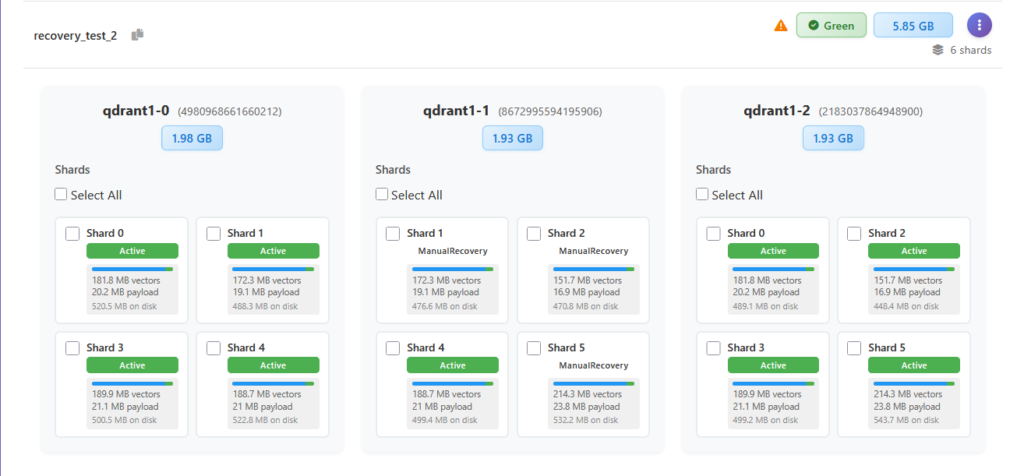Viewport: 1024px width, 476px height.
Task: Click the usage bar of Shard 3 on qdrant1-0
Action: [x=132, y=383]
